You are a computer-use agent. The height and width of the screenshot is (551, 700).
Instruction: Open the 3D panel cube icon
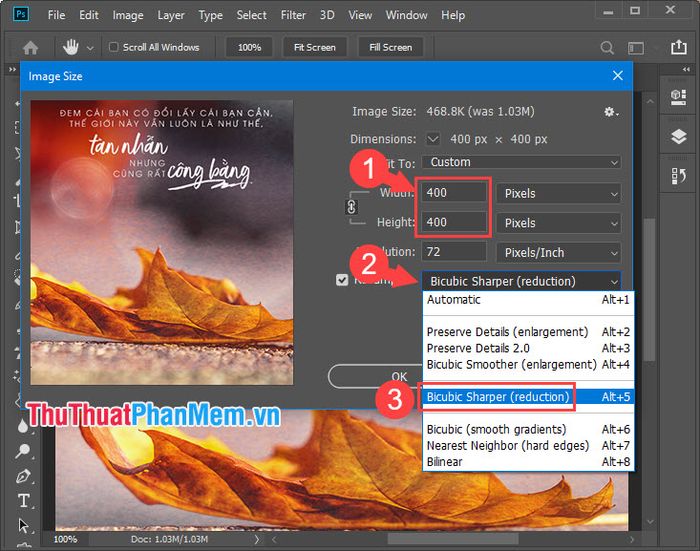point(679,97)
